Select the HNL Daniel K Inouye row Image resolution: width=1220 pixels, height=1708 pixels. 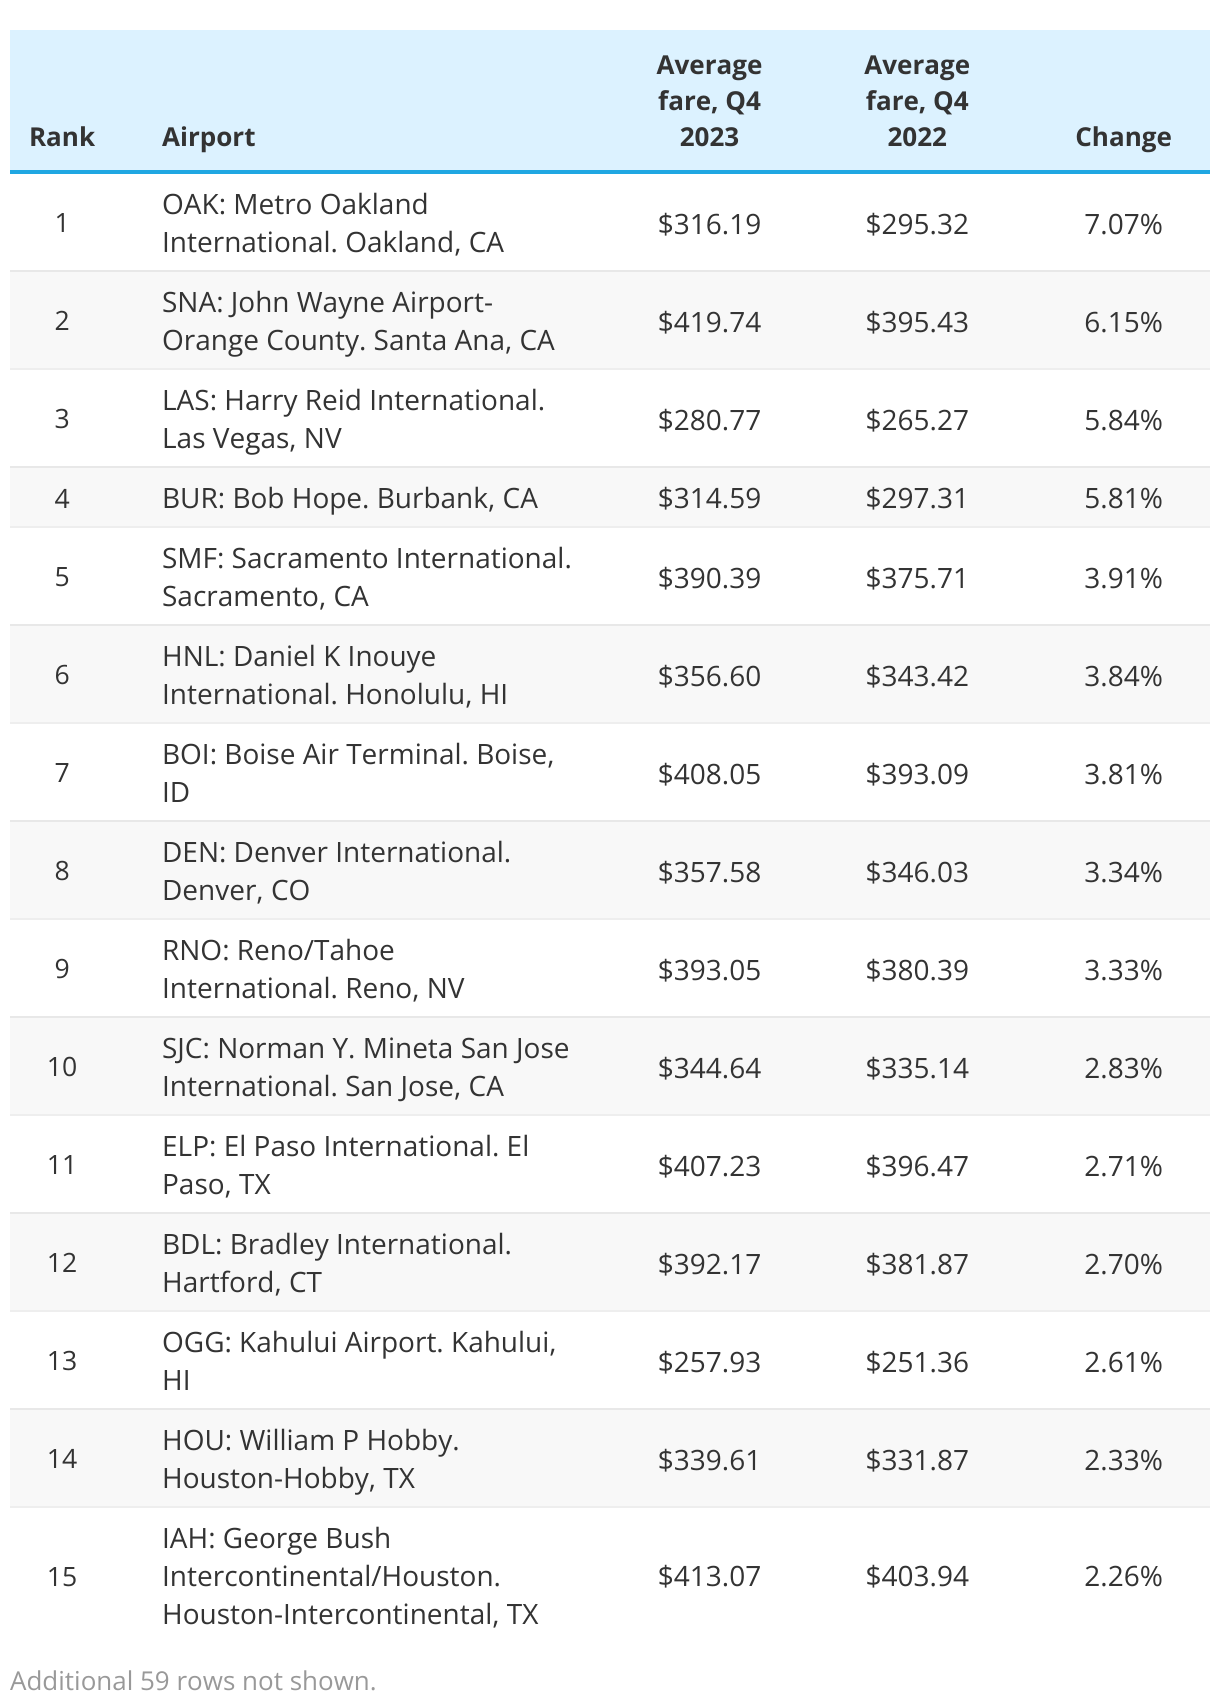pos(610,675)
